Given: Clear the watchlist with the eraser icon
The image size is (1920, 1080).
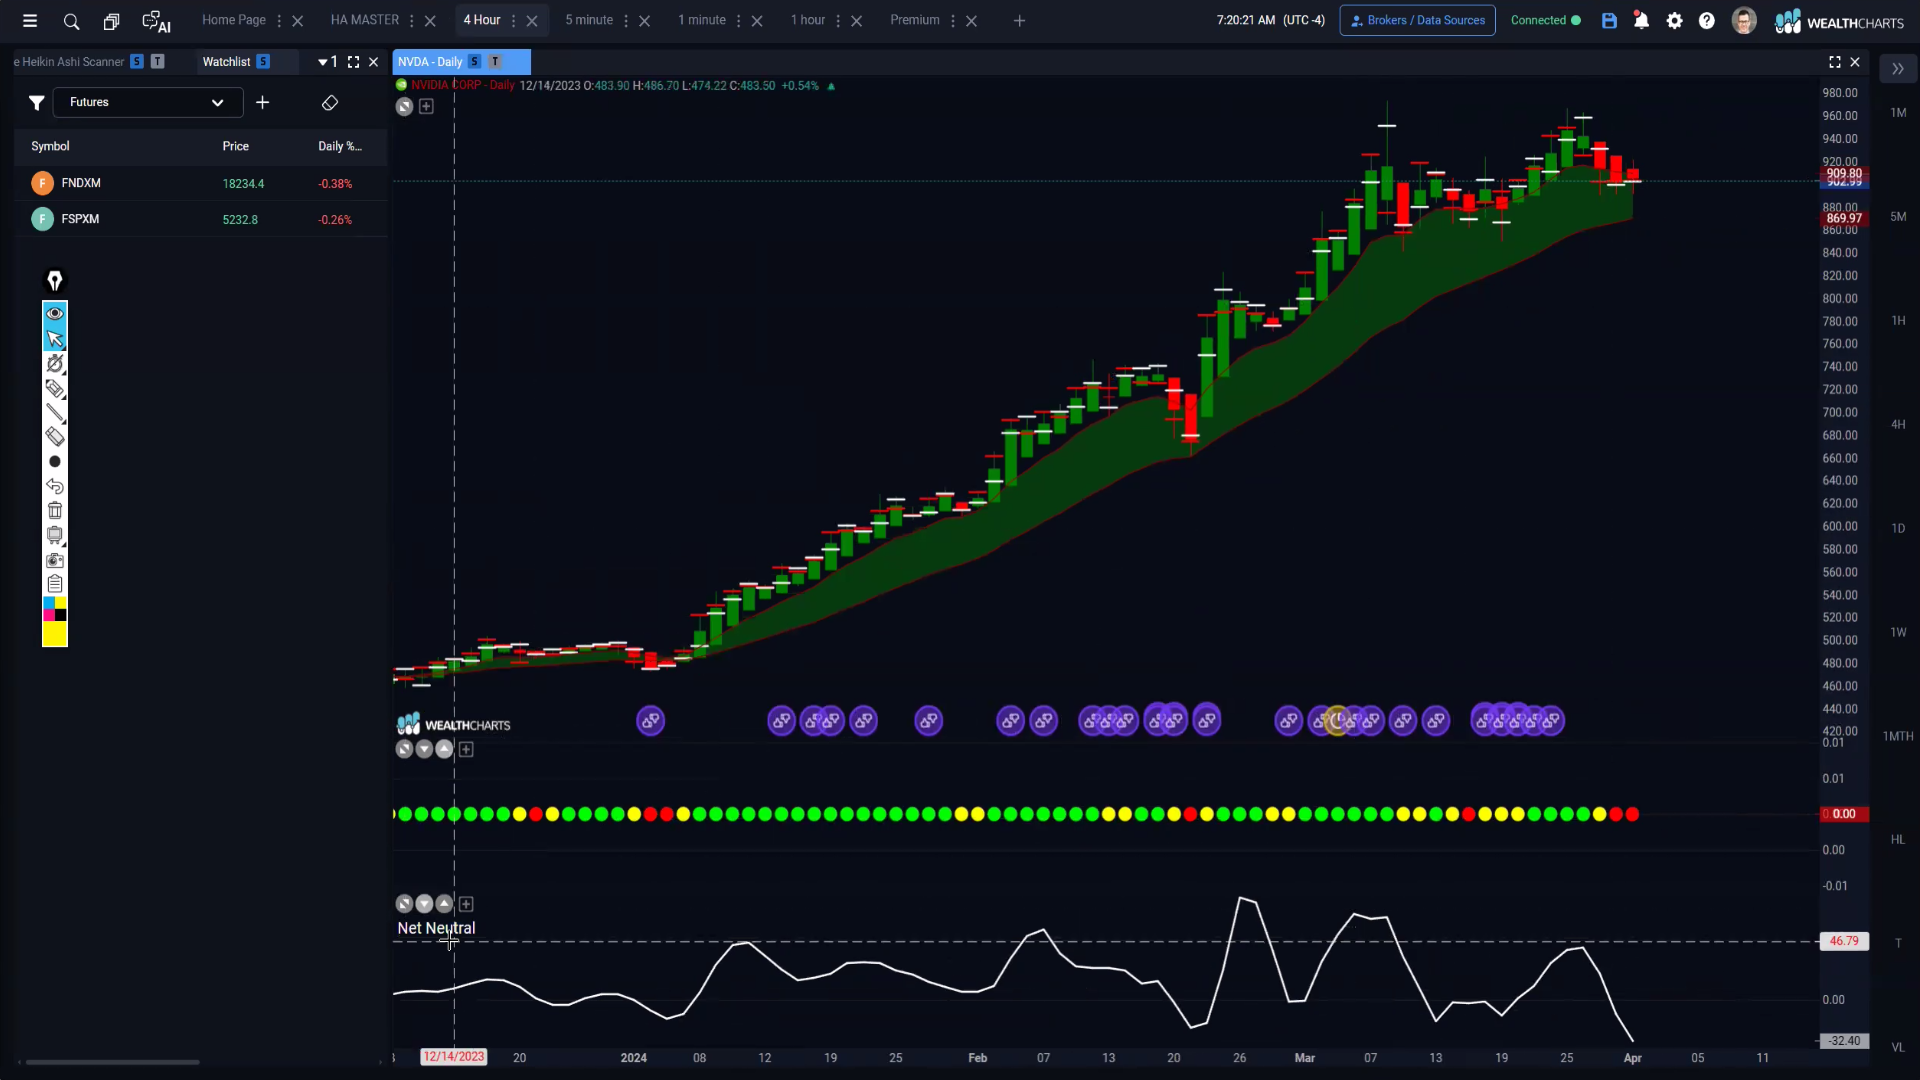Looking at the screenshot, I should click(x=330, y=102).
